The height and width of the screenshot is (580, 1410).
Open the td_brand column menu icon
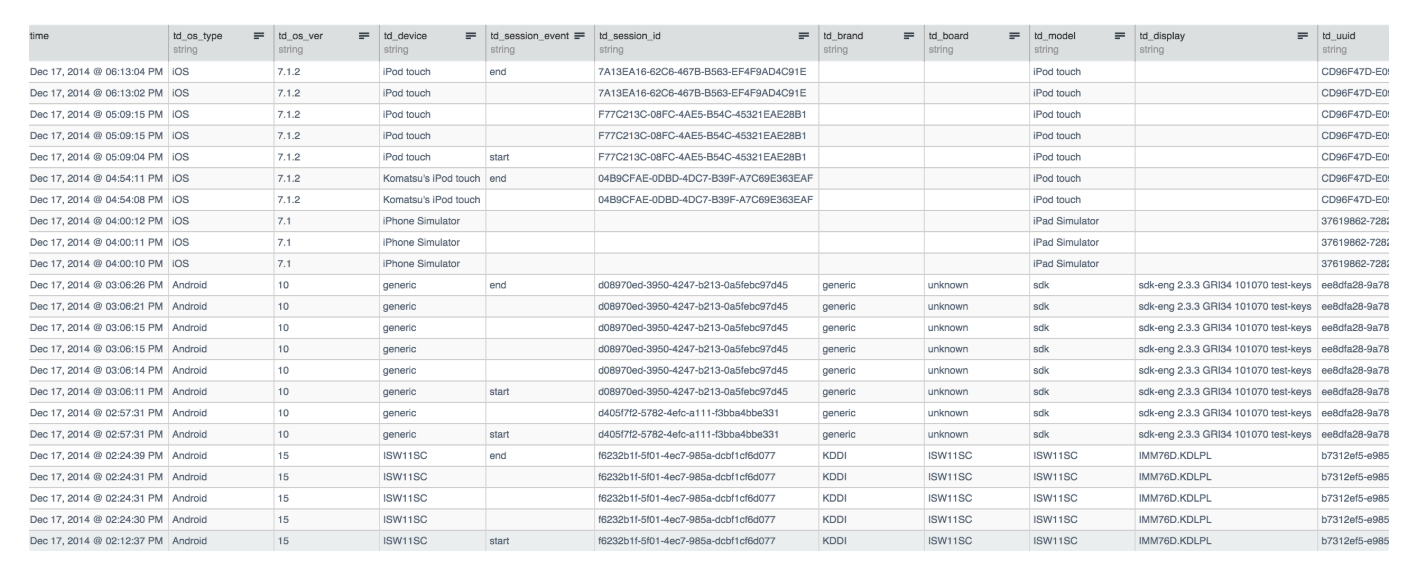tap(909, 37)
